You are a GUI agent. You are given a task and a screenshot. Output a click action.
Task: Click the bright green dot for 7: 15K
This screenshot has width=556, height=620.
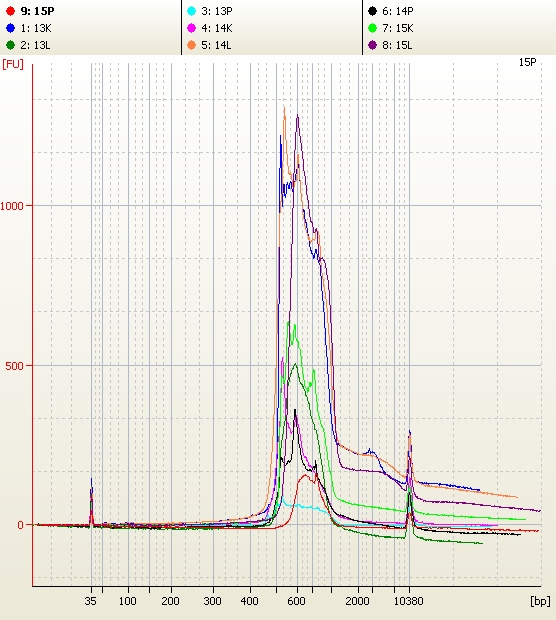(372, 28)
